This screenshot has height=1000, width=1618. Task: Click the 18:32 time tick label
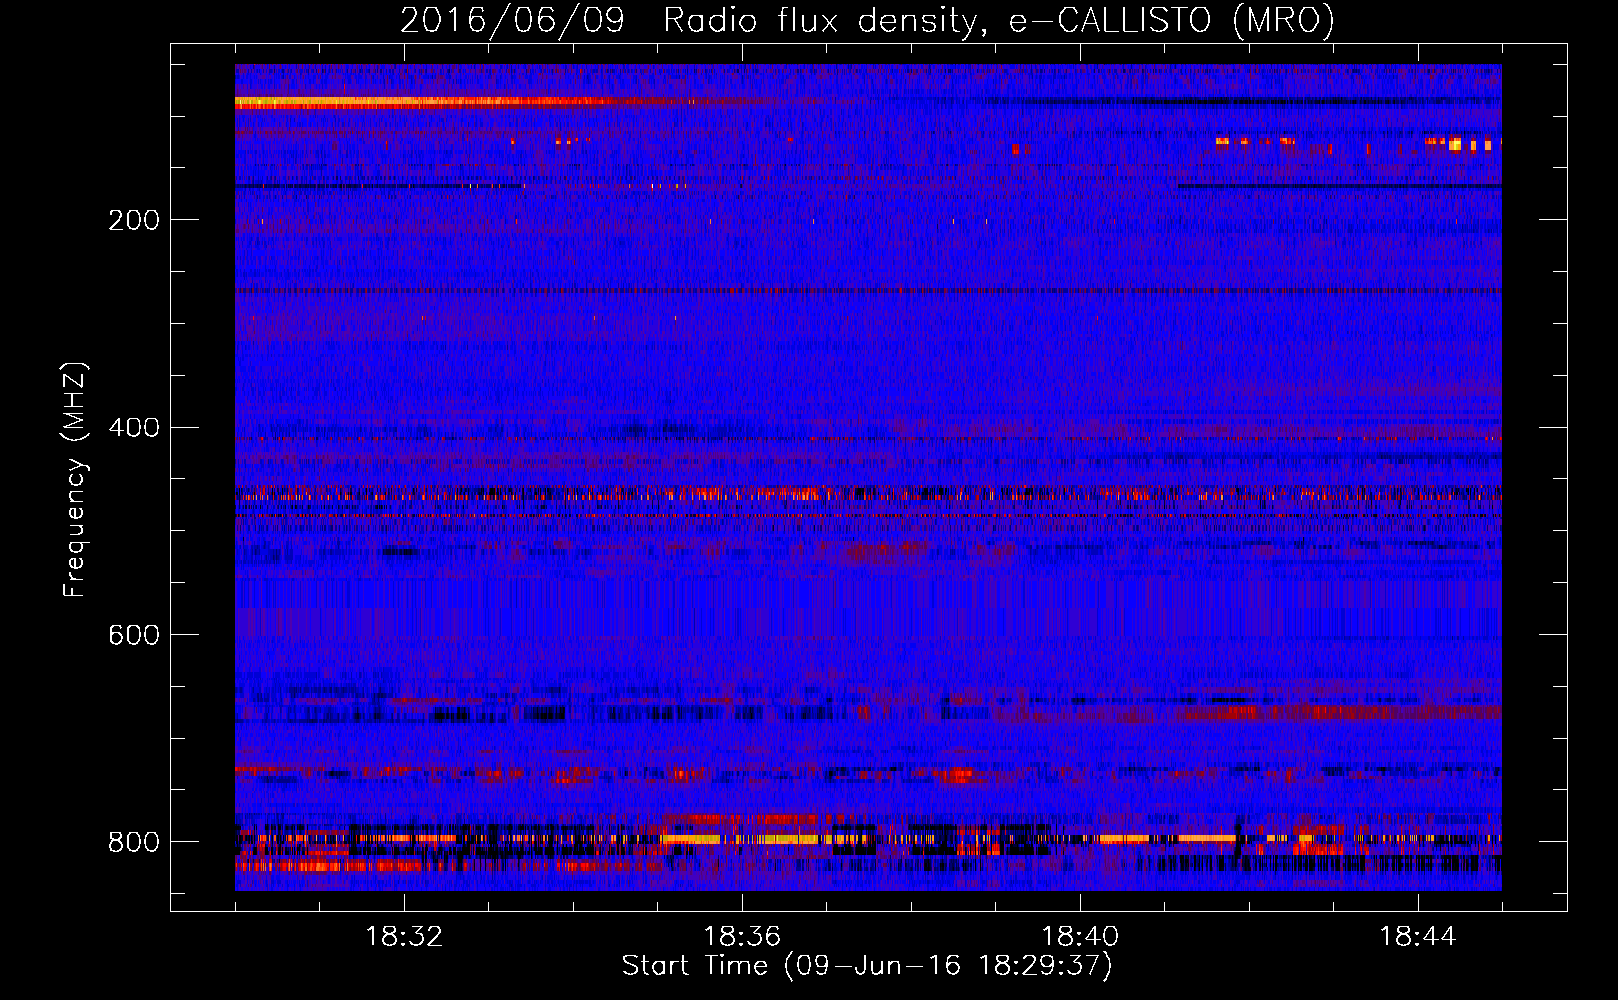404,937
